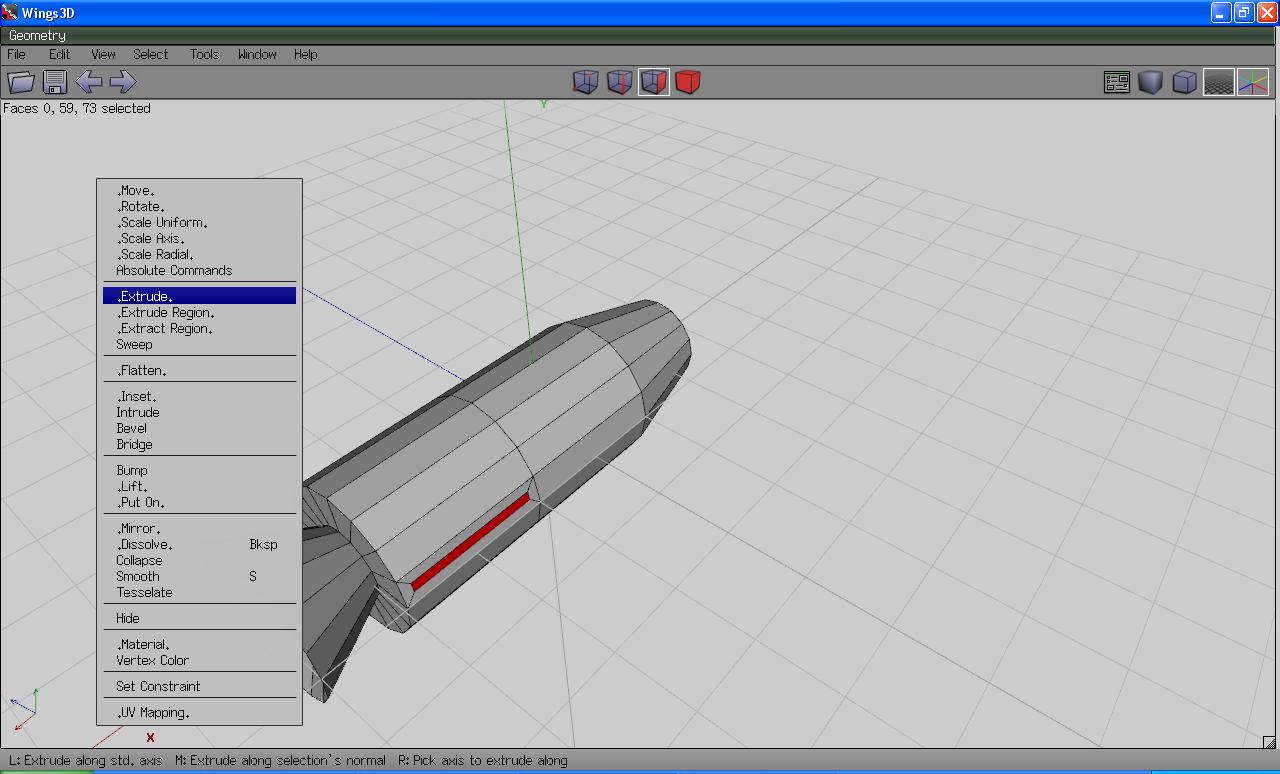Switch to edge selection mode cube
The height and width of the screenshot is (774, 1280).
pos(619,82)
